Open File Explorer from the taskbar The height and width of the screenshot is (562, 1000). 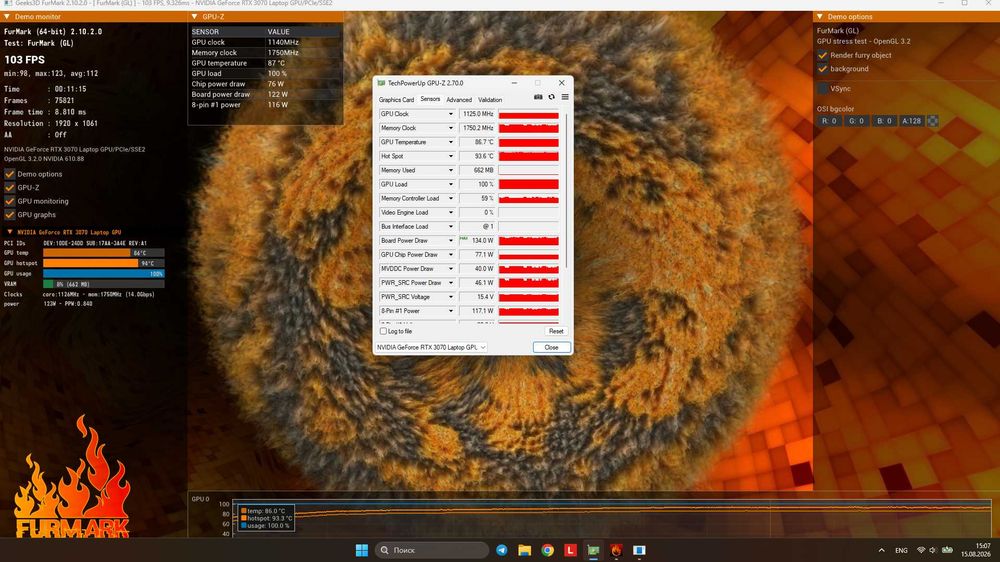[524, 550]
